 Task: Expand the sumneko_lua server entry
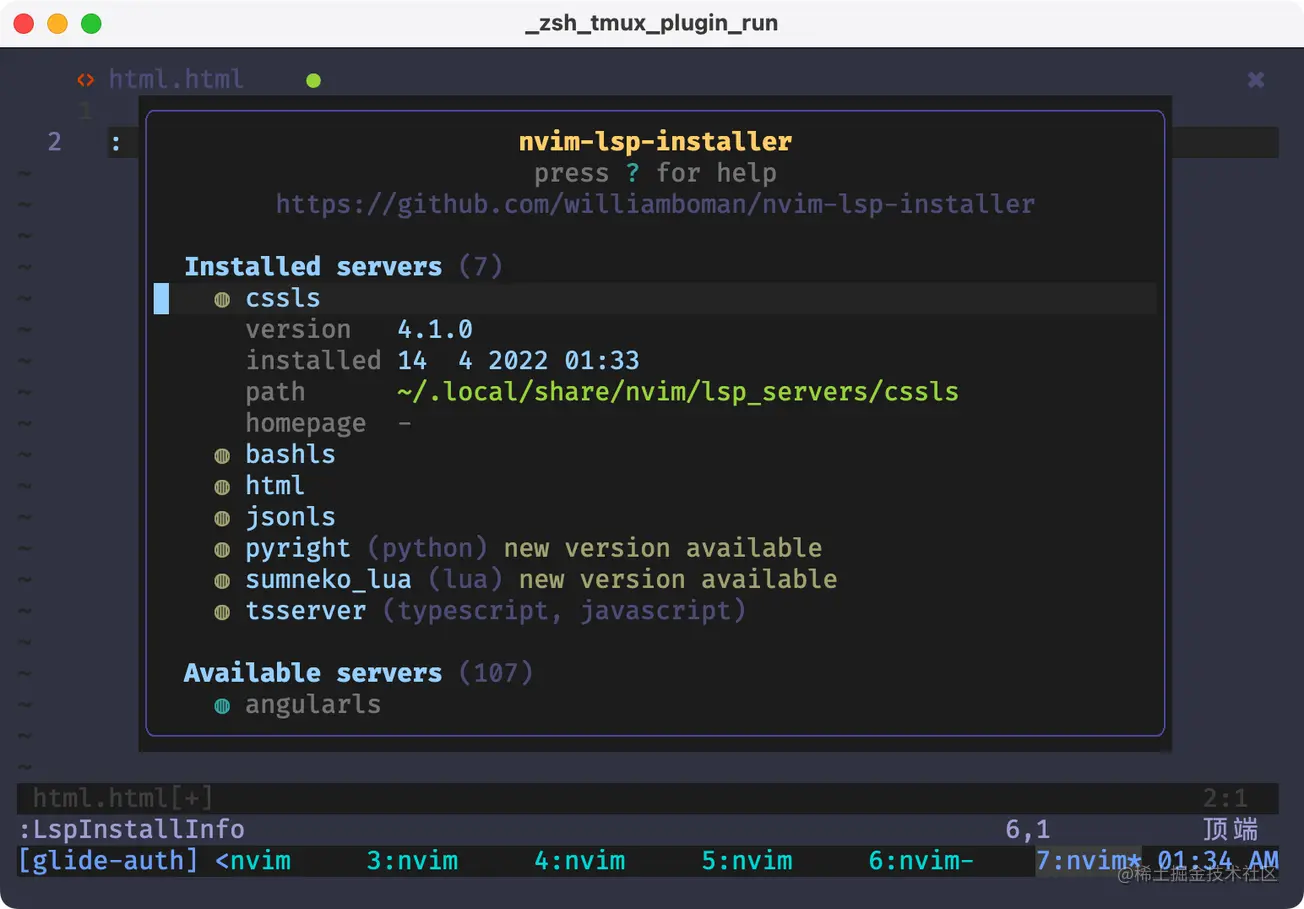pyautogui.click(x=328, y=579)
